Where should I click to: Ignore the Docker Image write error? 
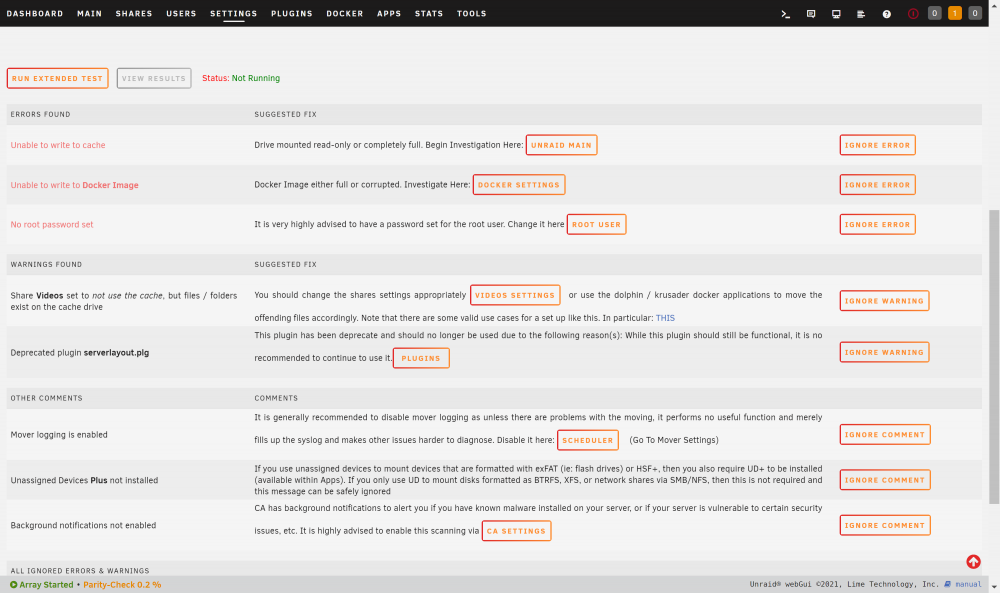point(878,185)
